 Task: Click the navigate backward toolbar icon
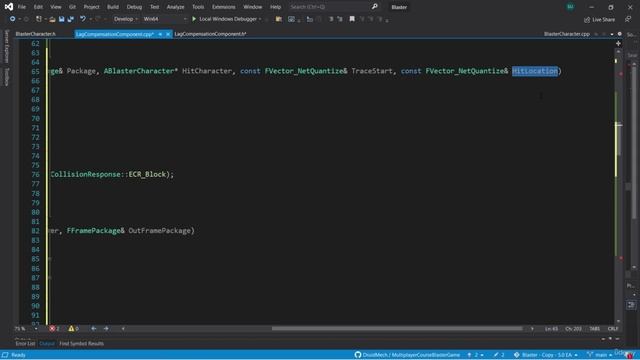(x=12, y=19)
